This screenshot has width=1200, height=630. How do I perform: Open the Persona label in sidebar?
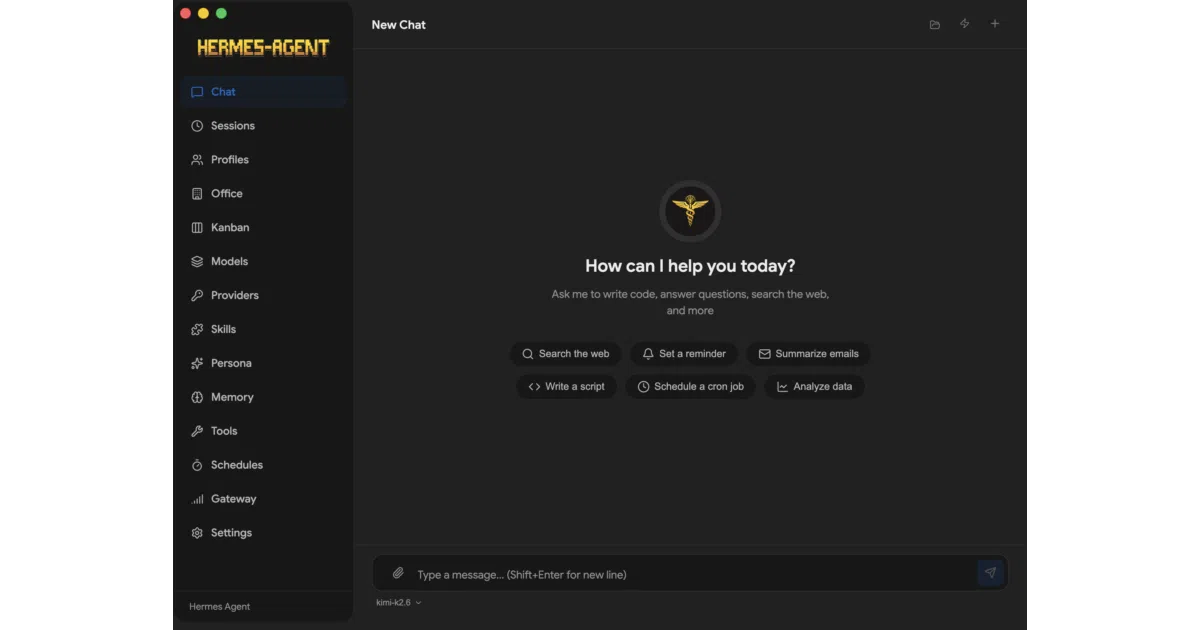point(231,364)
